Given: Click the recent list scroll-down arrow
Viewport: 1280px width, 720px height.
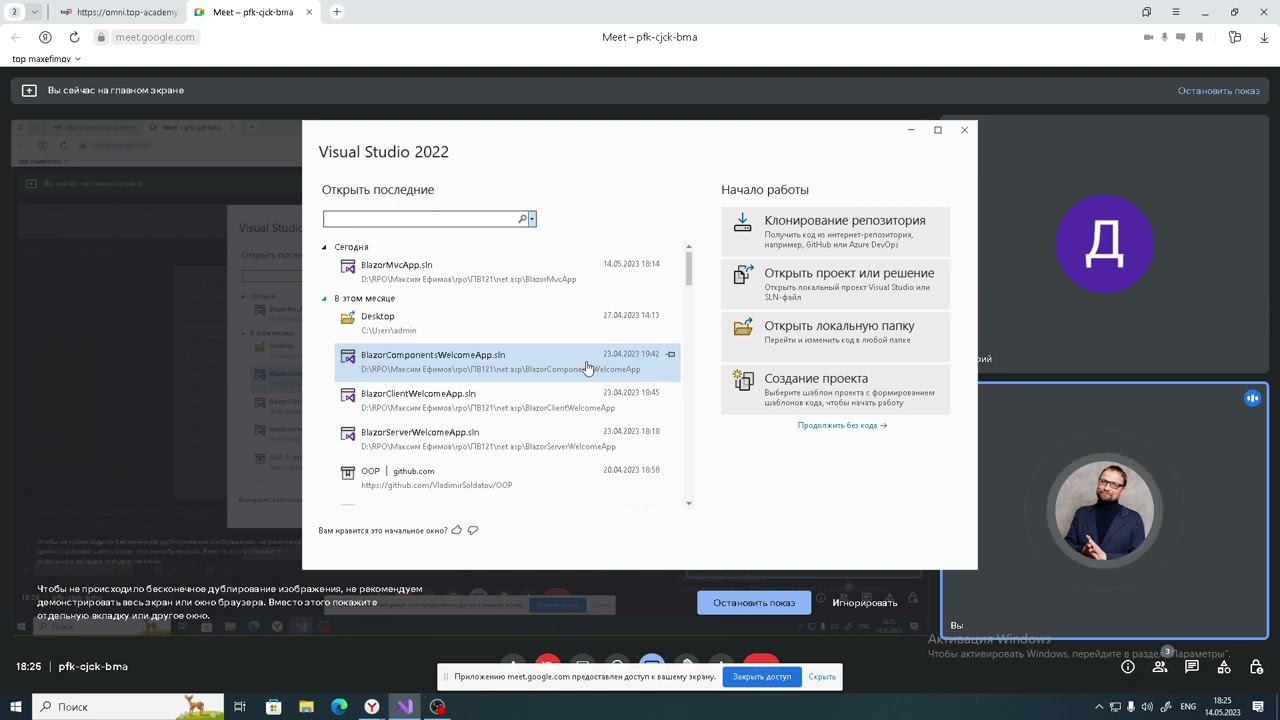Looking at the screenshot, I should 688,503.
